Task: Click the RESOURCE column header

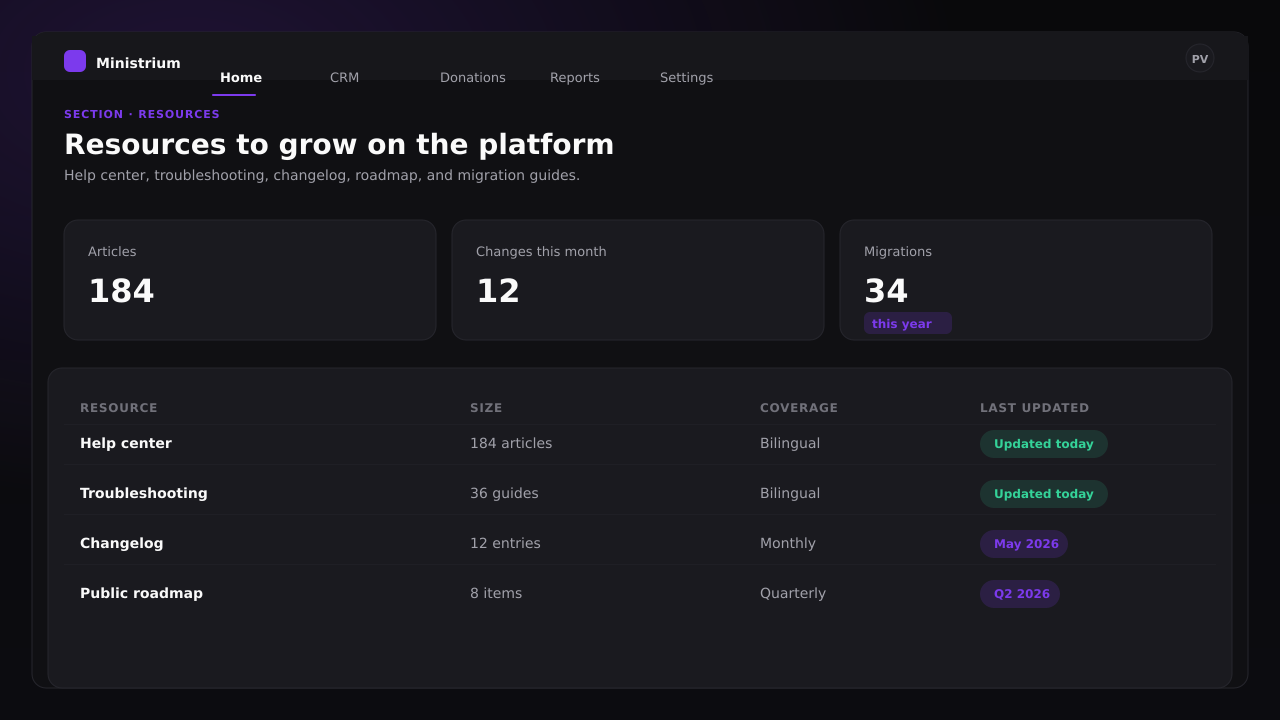Action: [119, 408]
